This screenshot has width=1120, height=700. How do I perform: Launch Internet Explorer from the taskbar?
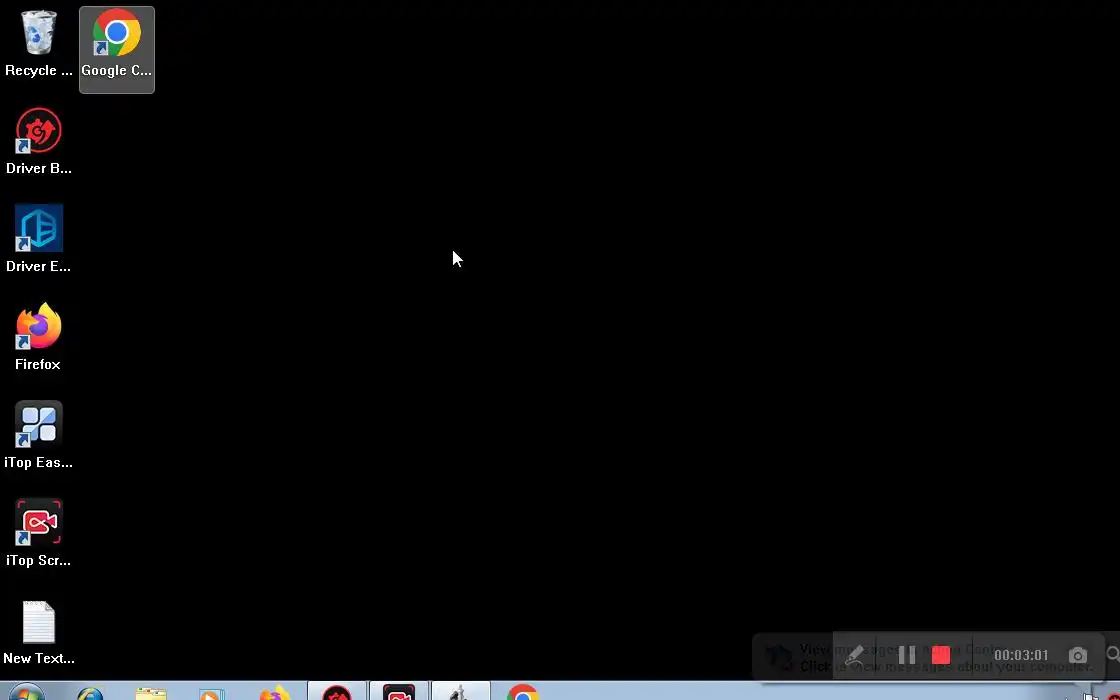[x=91, y=693]
